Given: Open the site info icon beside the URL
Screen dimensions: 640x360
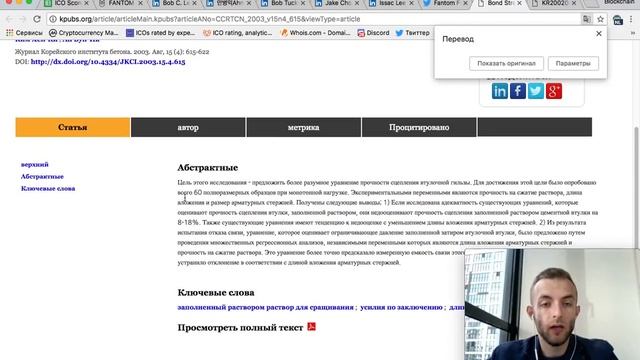Looking at the screenshot, I should pos(53,19).
